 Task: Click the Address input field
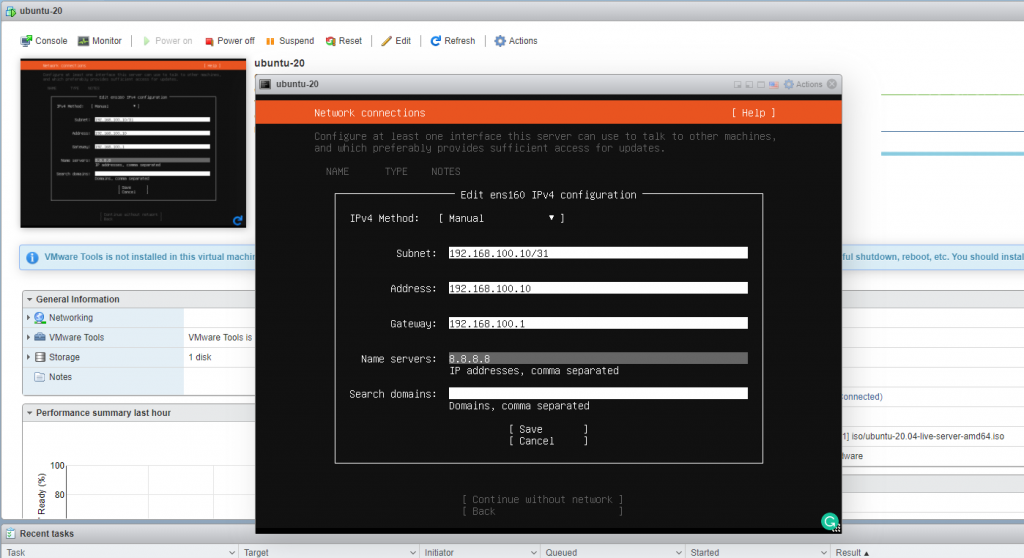coord(598,288)
